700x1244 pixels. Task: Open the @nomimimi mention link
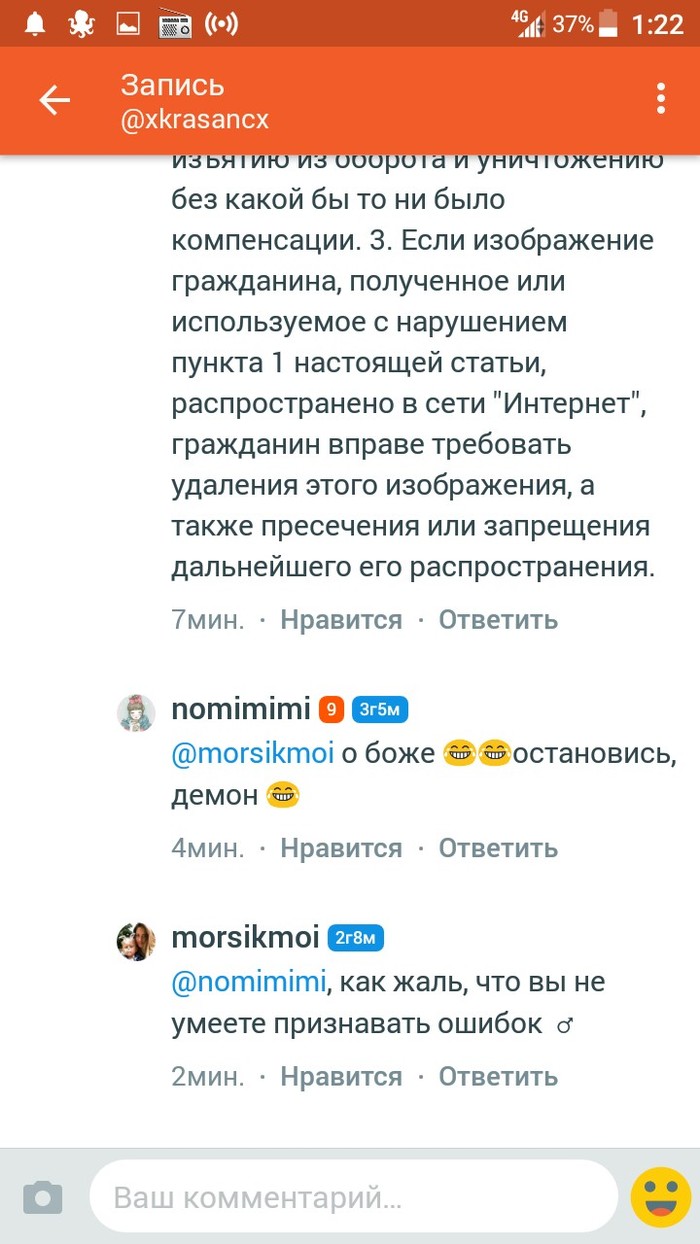(x=249, y=983)
